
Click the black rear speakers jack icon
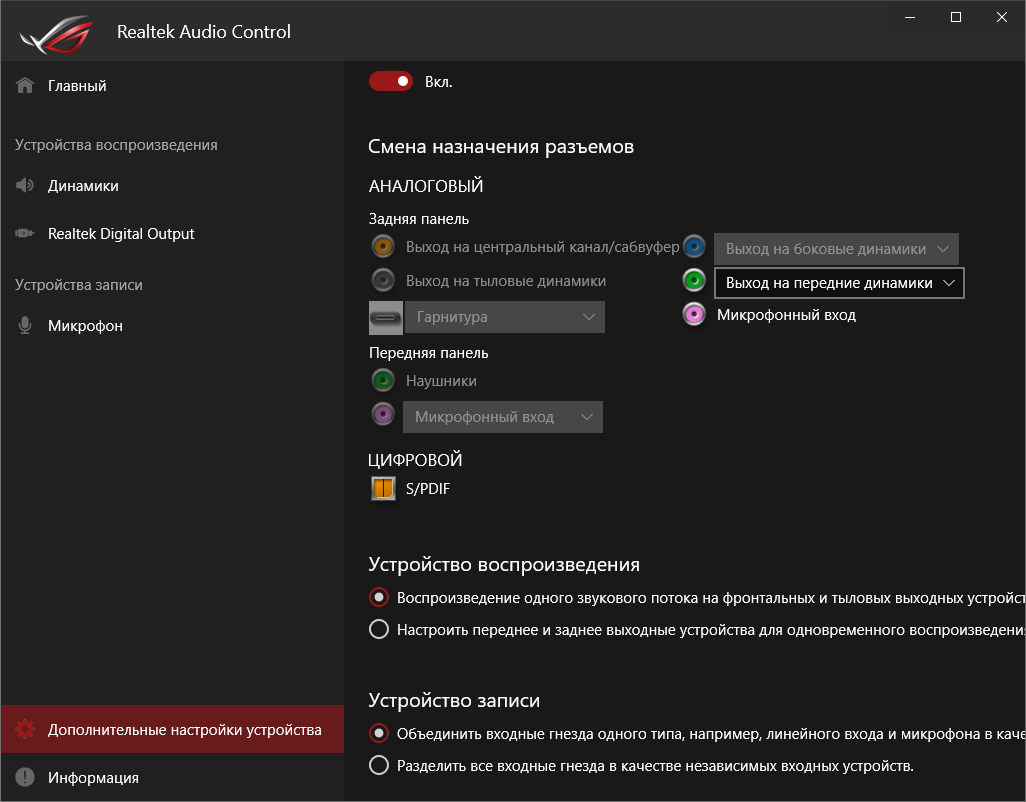click(382, 280)
